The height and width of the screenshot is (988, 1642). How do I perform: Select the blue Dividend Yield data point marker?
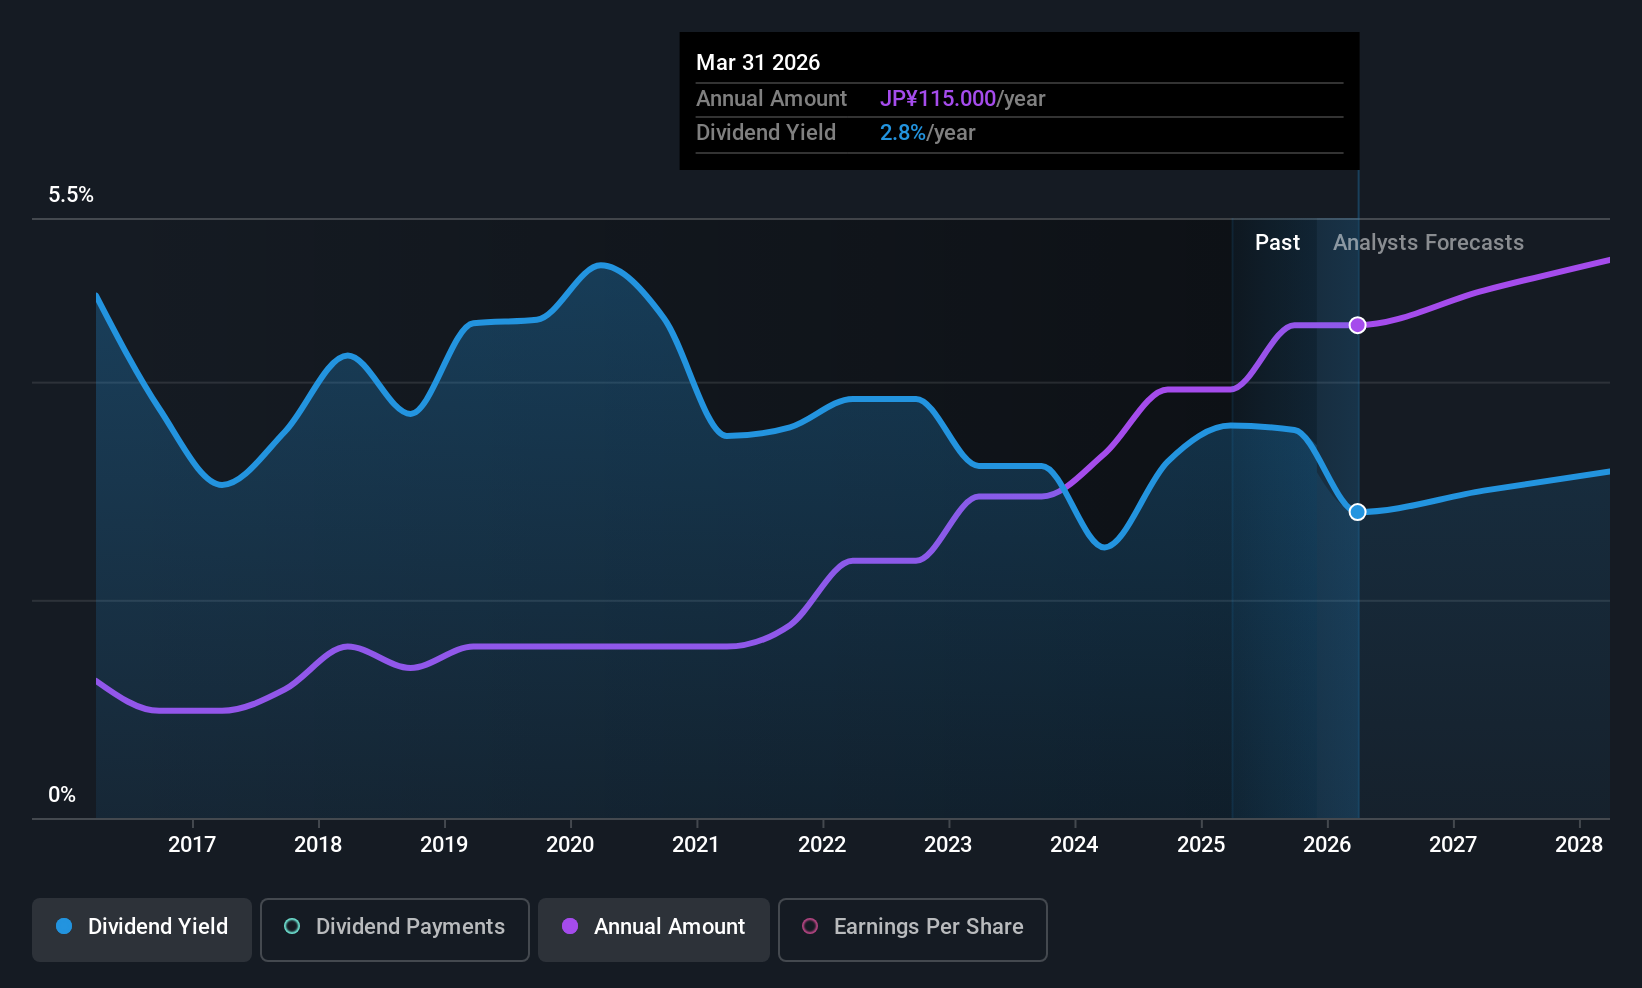[x=1358, y=512]
